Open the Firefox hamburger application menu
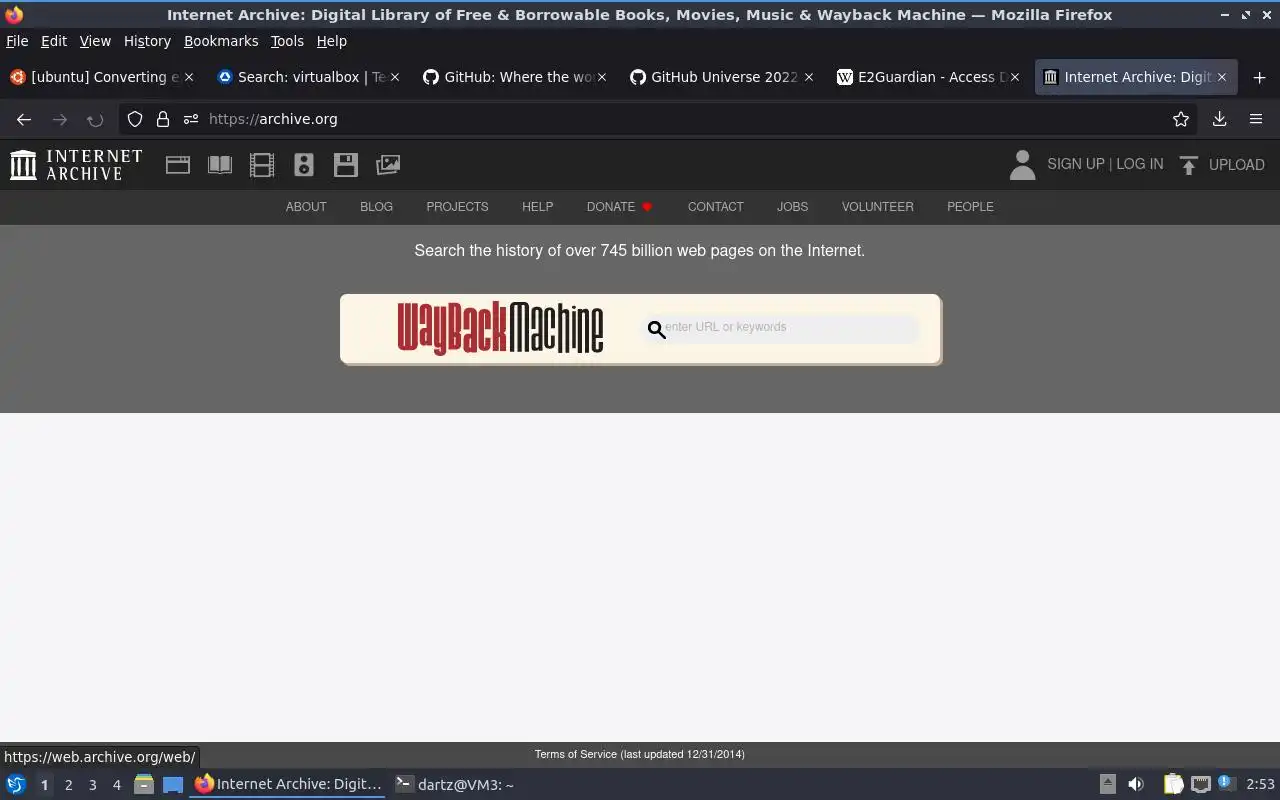 click(1256, 119)
